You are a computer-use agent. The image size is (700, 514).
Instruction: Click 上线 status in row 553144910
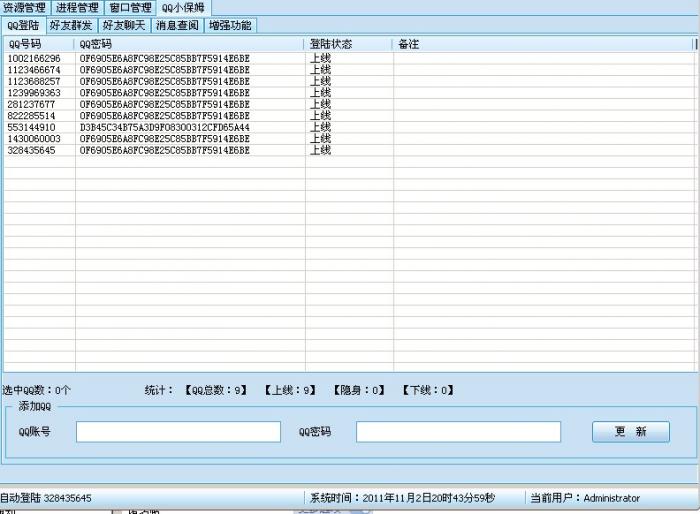321,127
